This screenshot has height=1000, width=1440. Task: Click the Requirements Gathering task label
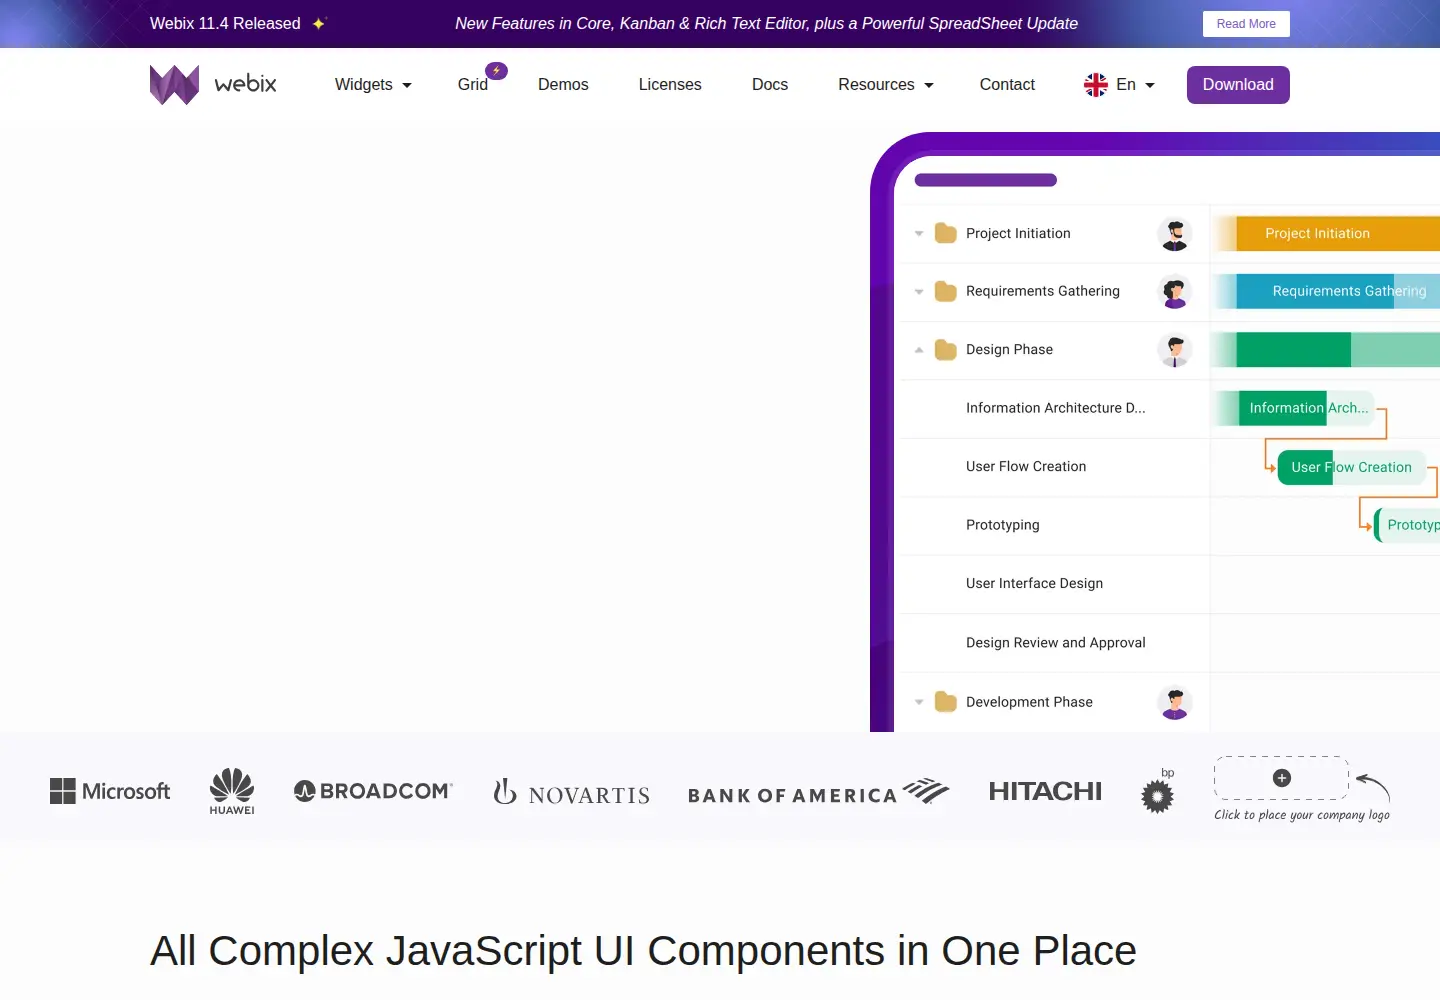1043,292
